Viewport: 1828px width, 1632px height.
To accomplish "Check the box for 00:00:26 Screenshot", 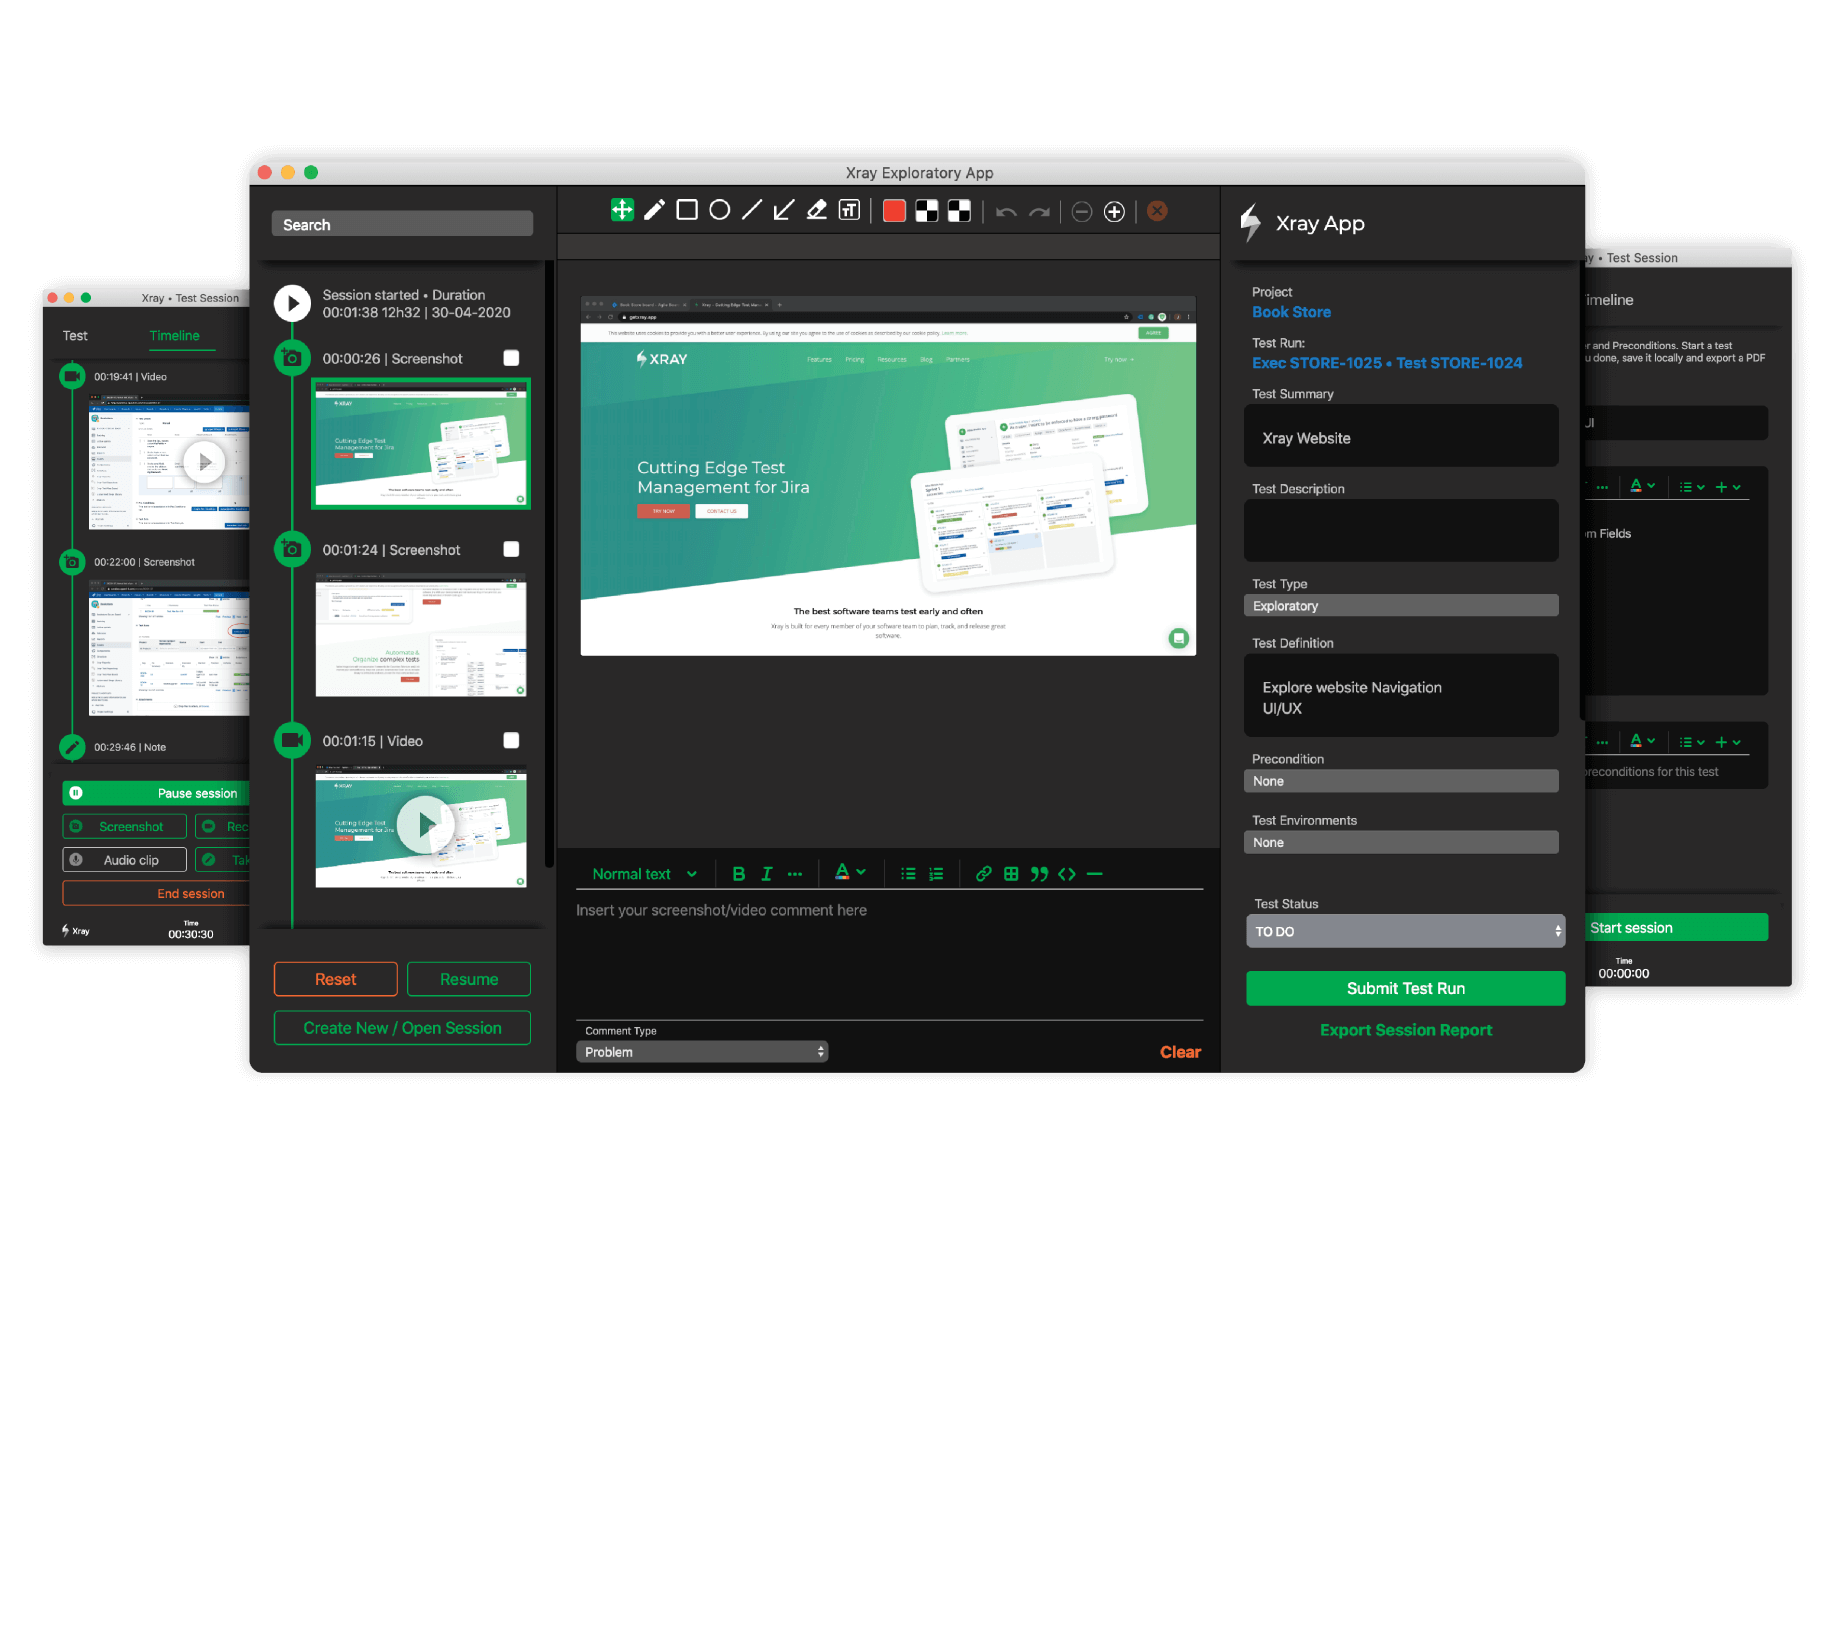I will point(511,358).
